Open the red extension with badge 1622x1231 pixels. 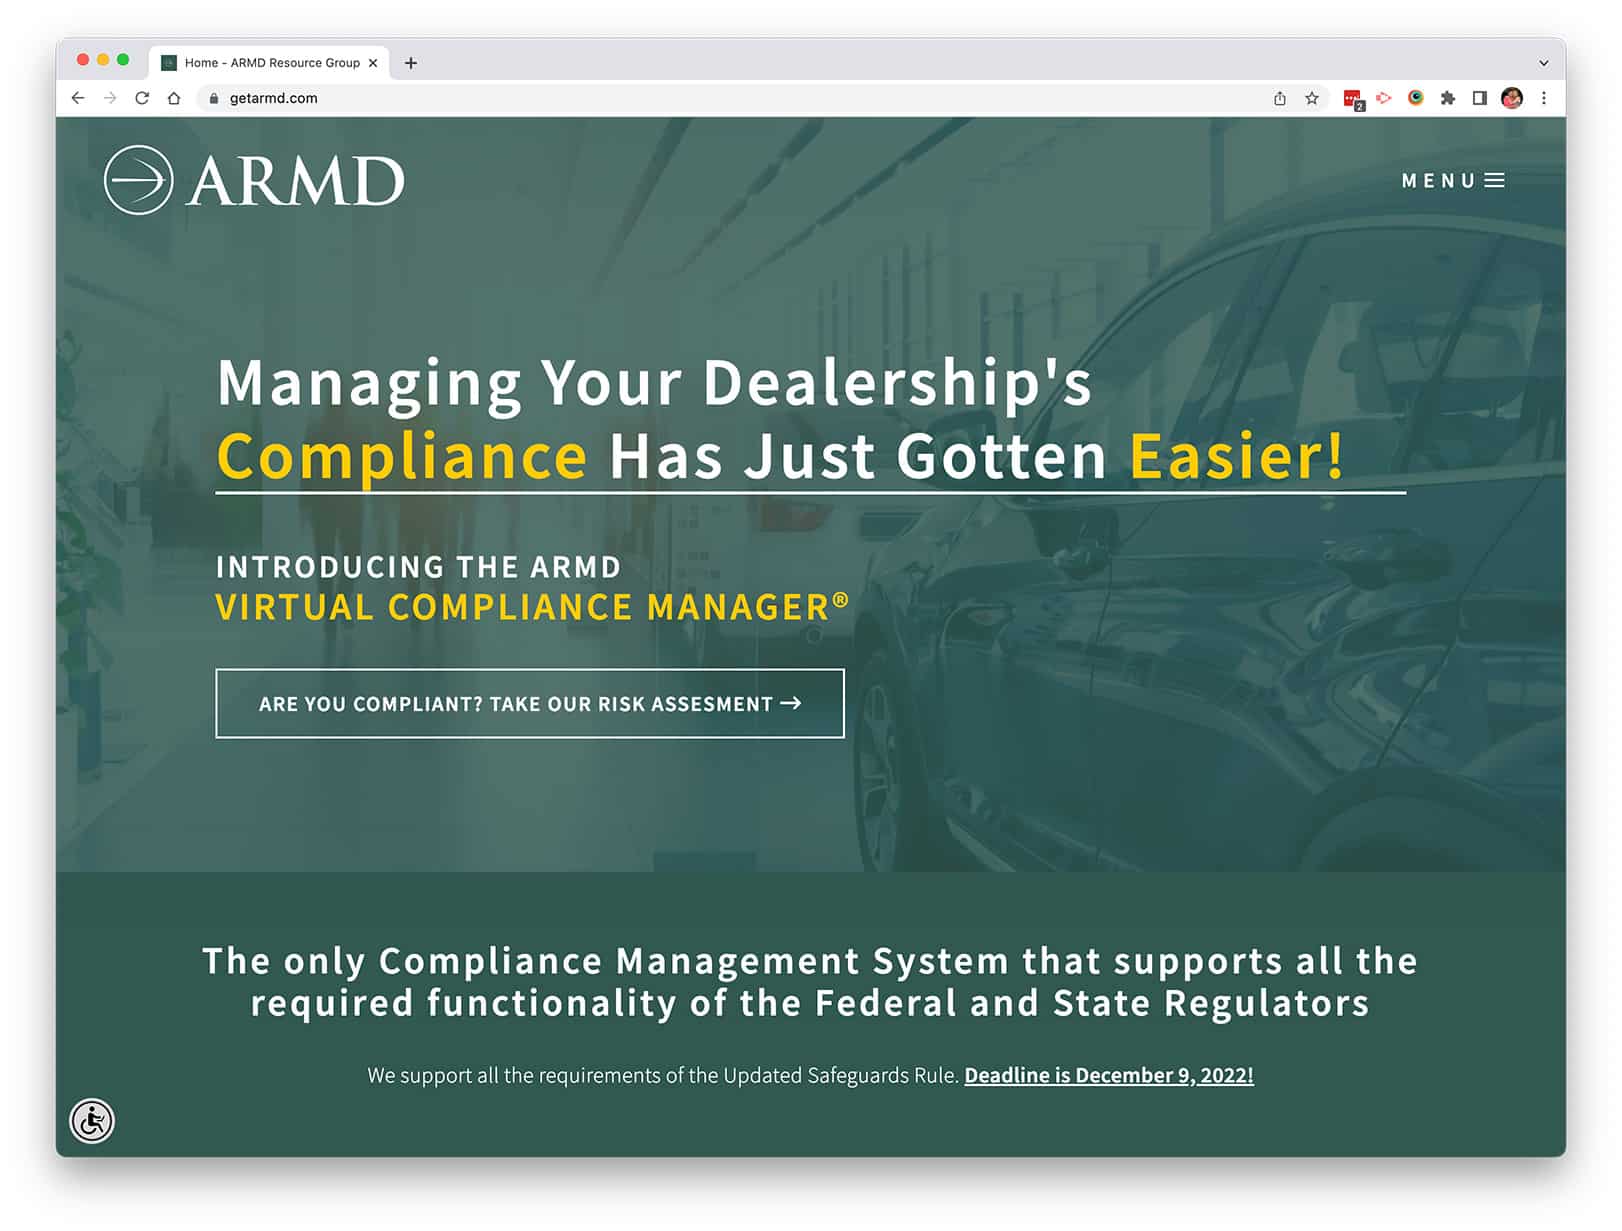tap(1354, 99)
